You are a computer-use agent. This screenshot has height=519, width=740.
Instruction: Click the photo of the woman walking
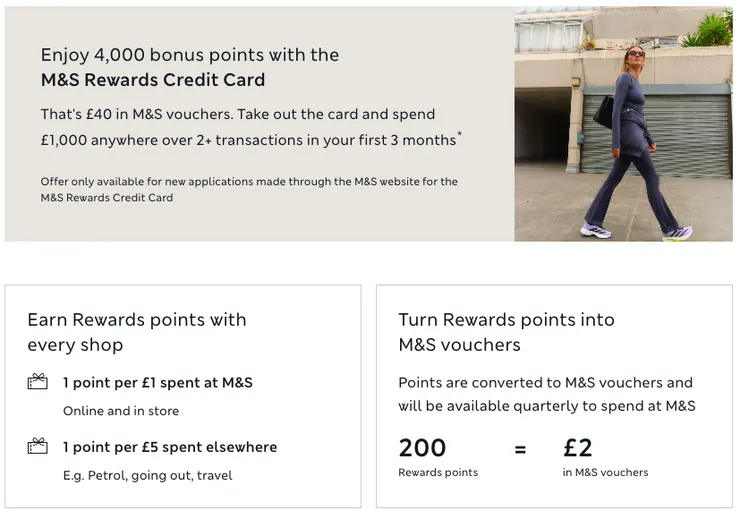tap(623, 124)
